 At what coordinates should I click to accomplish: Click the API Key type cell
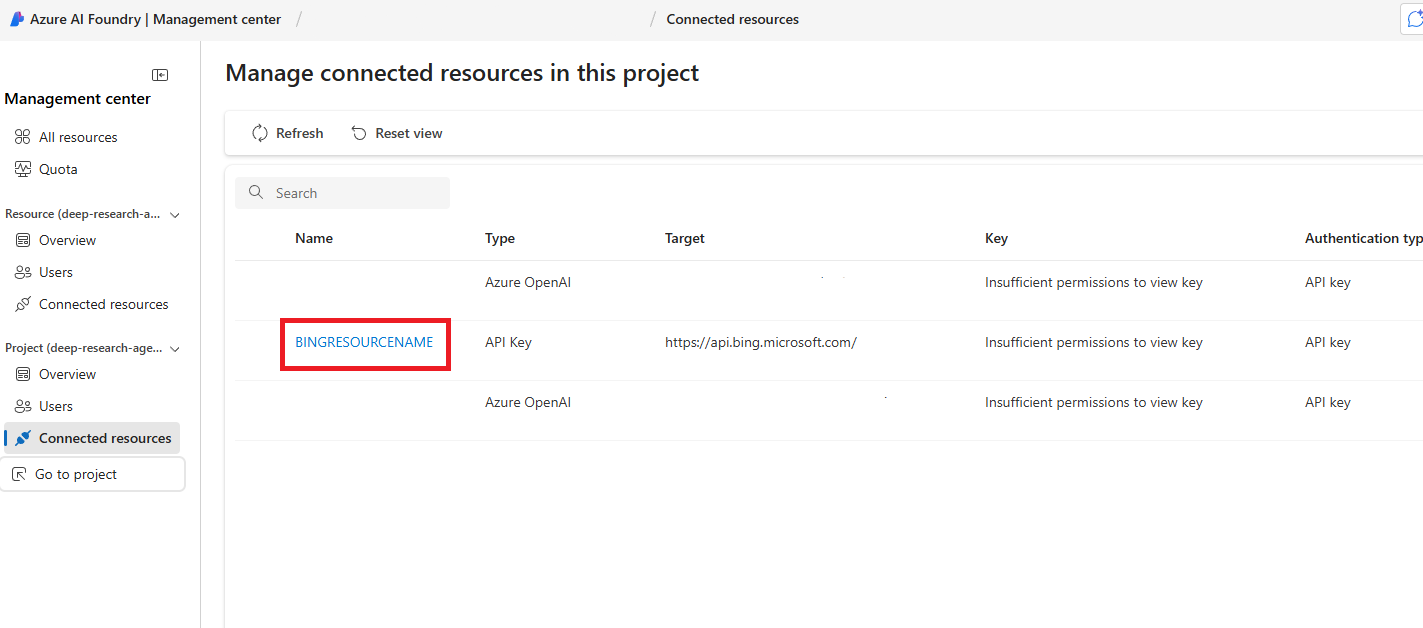click(508, 342)
